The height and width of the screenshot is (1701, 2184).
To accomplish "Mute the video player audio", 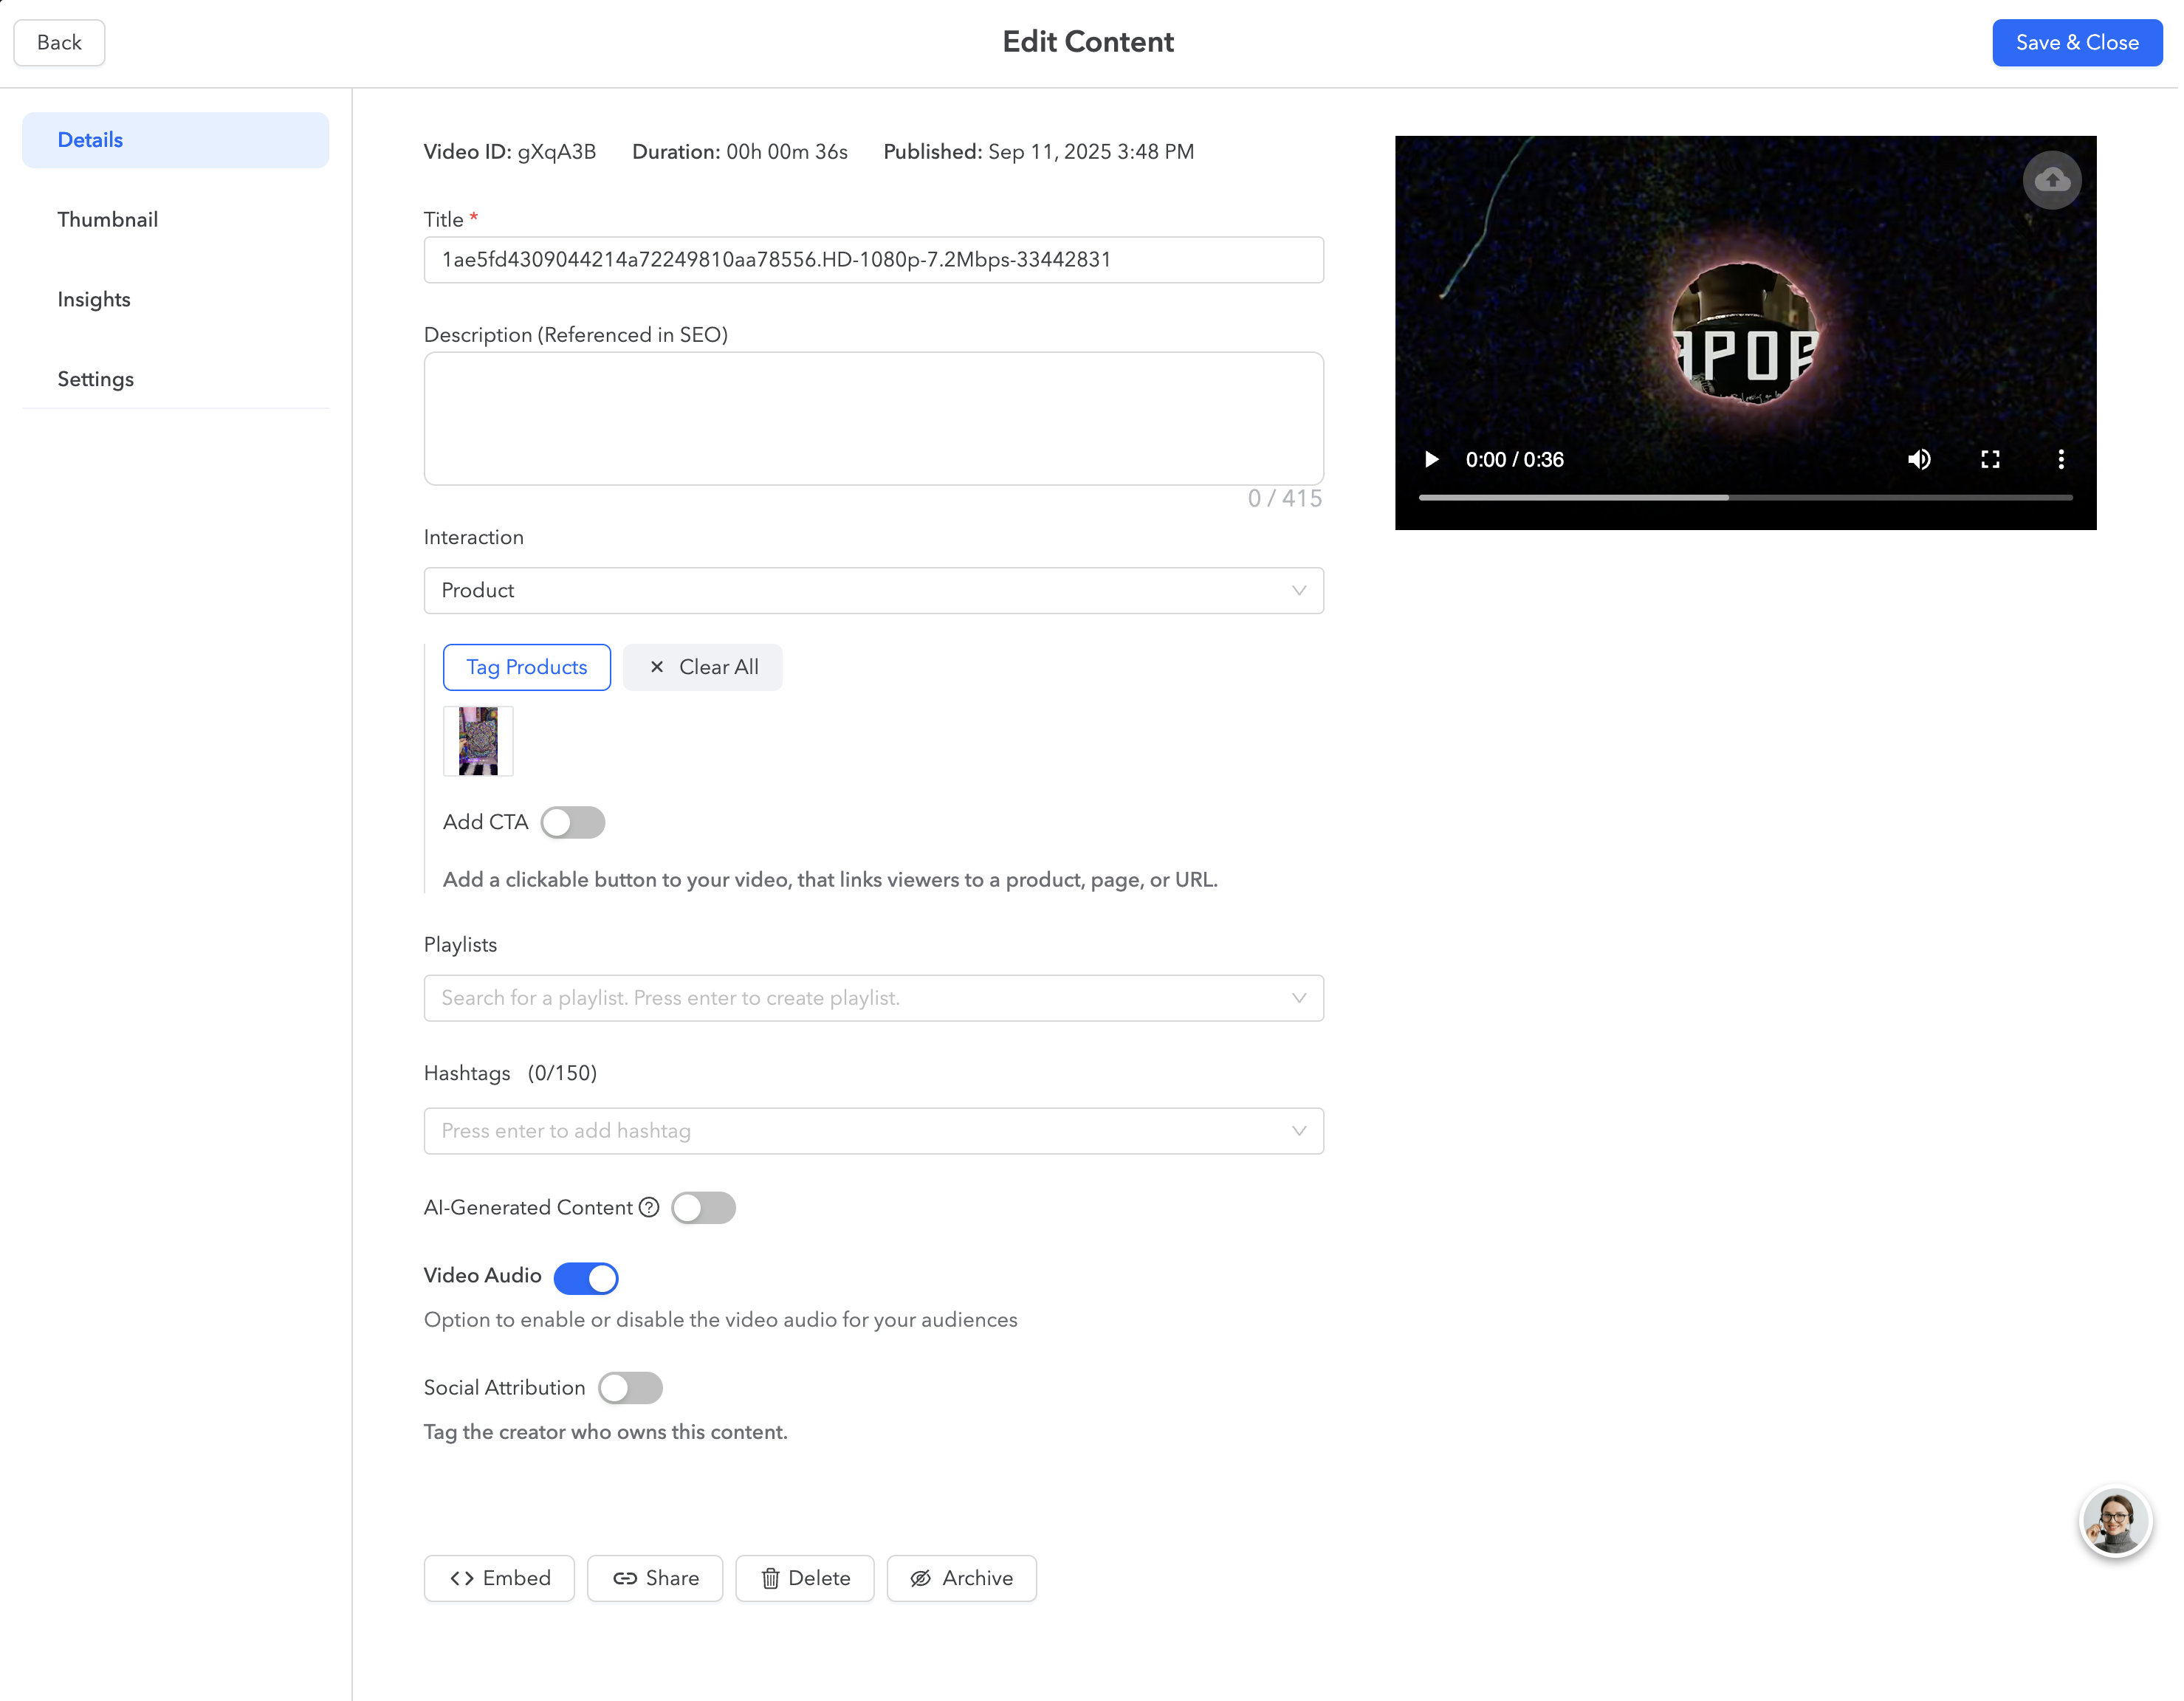I will (x=1920, y=459).
